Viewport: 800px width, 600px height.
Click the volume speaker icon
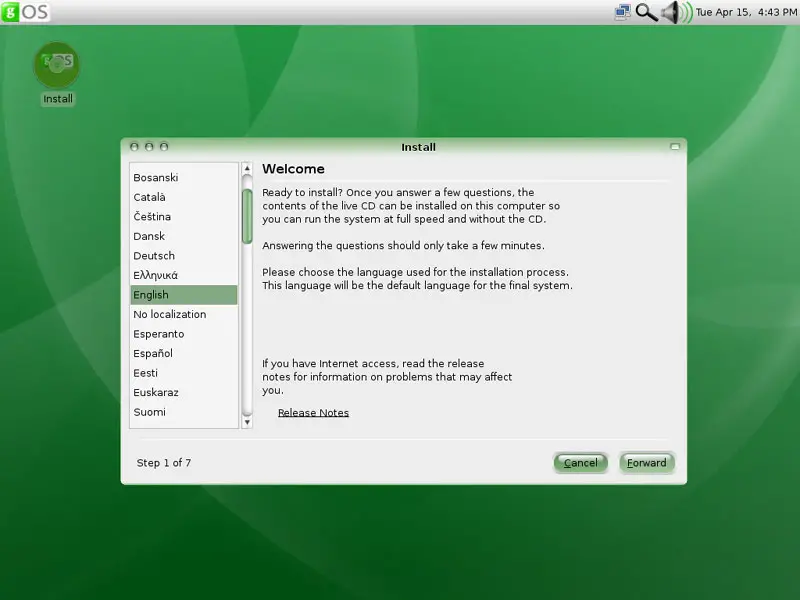click(x=674, y=12)
